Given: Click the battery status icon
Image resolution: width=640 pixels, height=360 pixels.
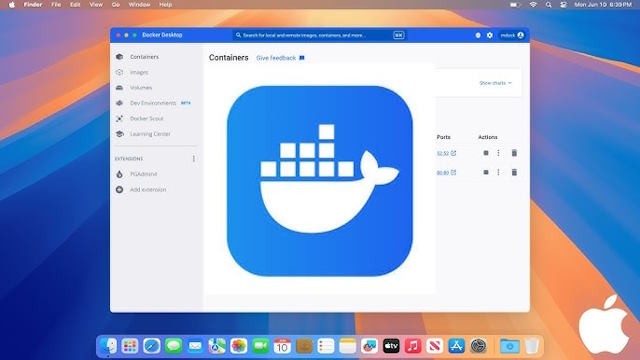Looking at the screenshot, I should tap(516, 4).
